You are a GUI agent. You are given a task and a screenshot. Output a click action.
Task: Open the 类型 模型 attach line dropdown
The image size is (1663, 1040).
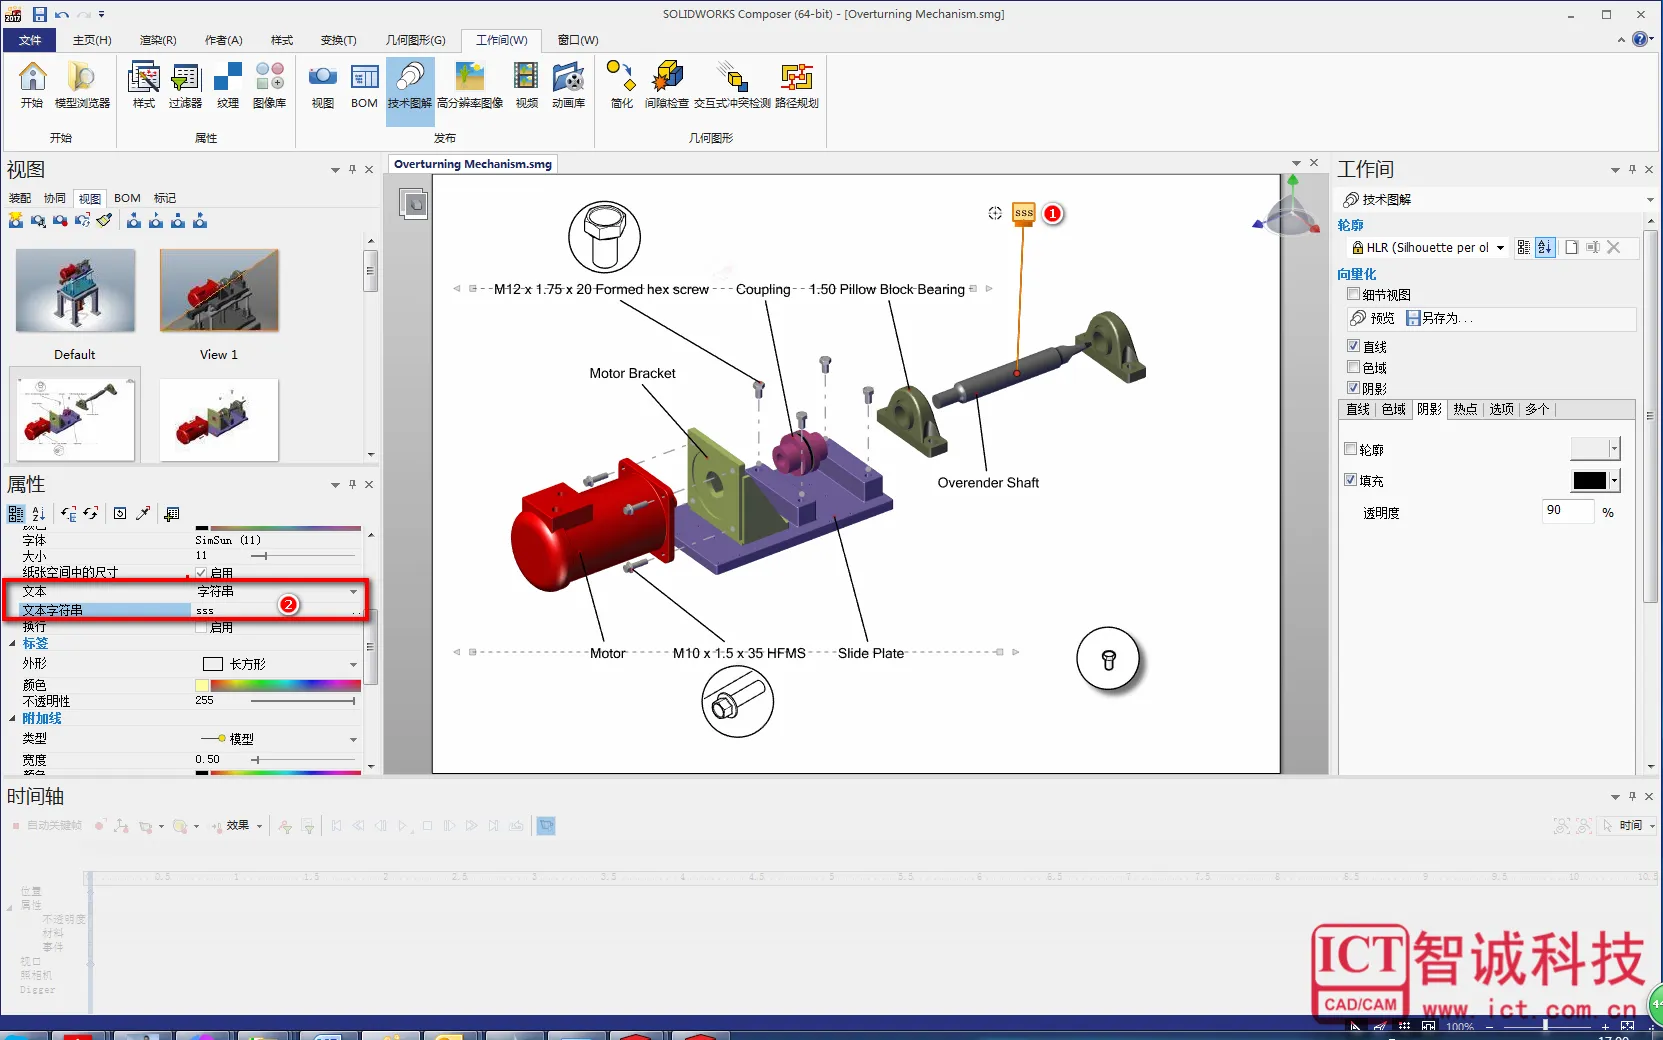point(353,739)
